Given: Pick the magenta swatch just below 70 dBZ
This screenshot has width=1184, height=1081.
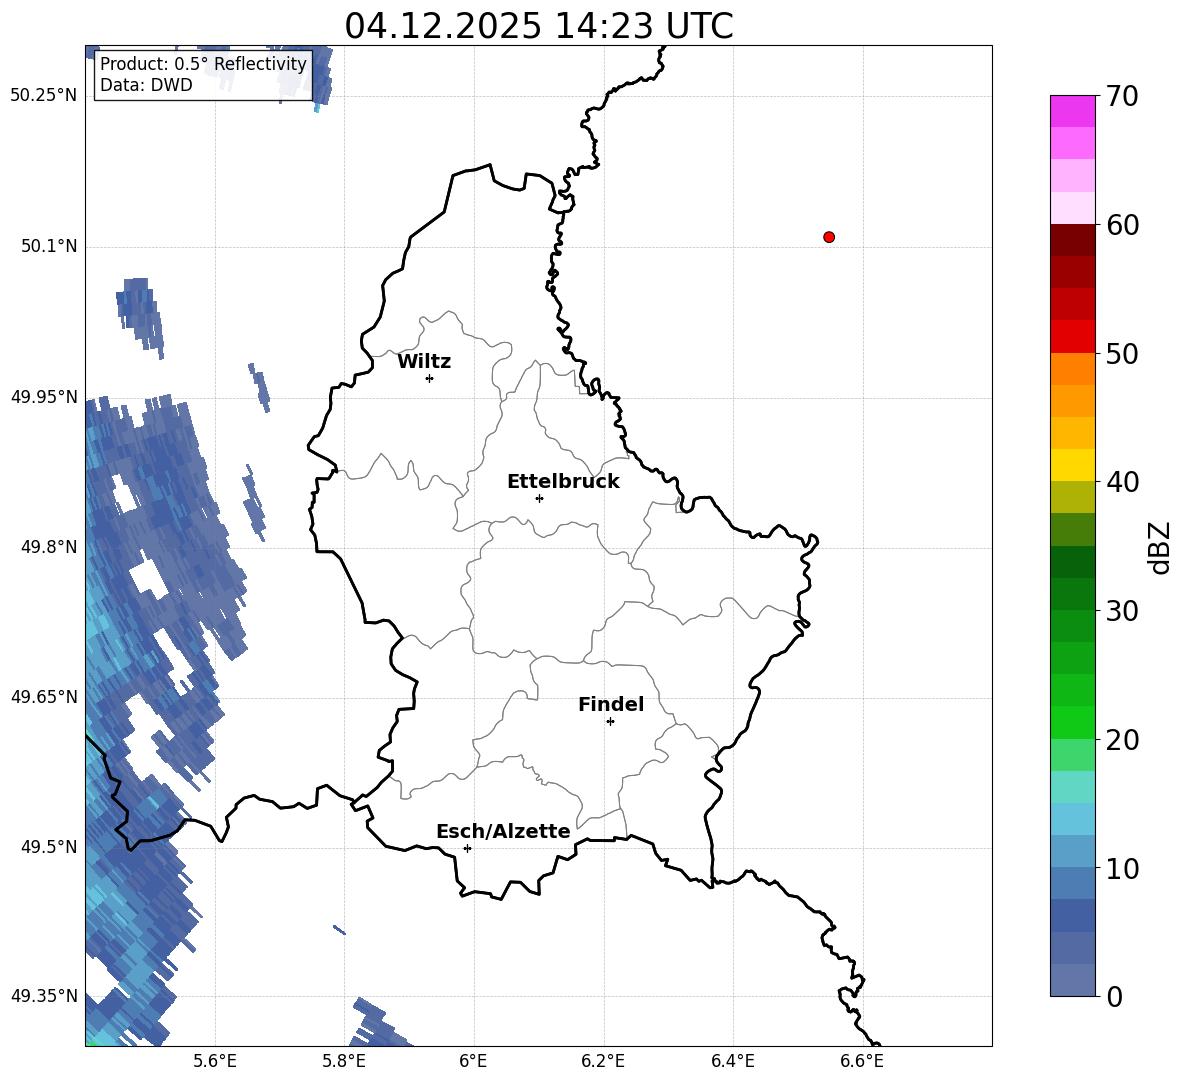Looking at the screenshot, I should coord(1072,112).
